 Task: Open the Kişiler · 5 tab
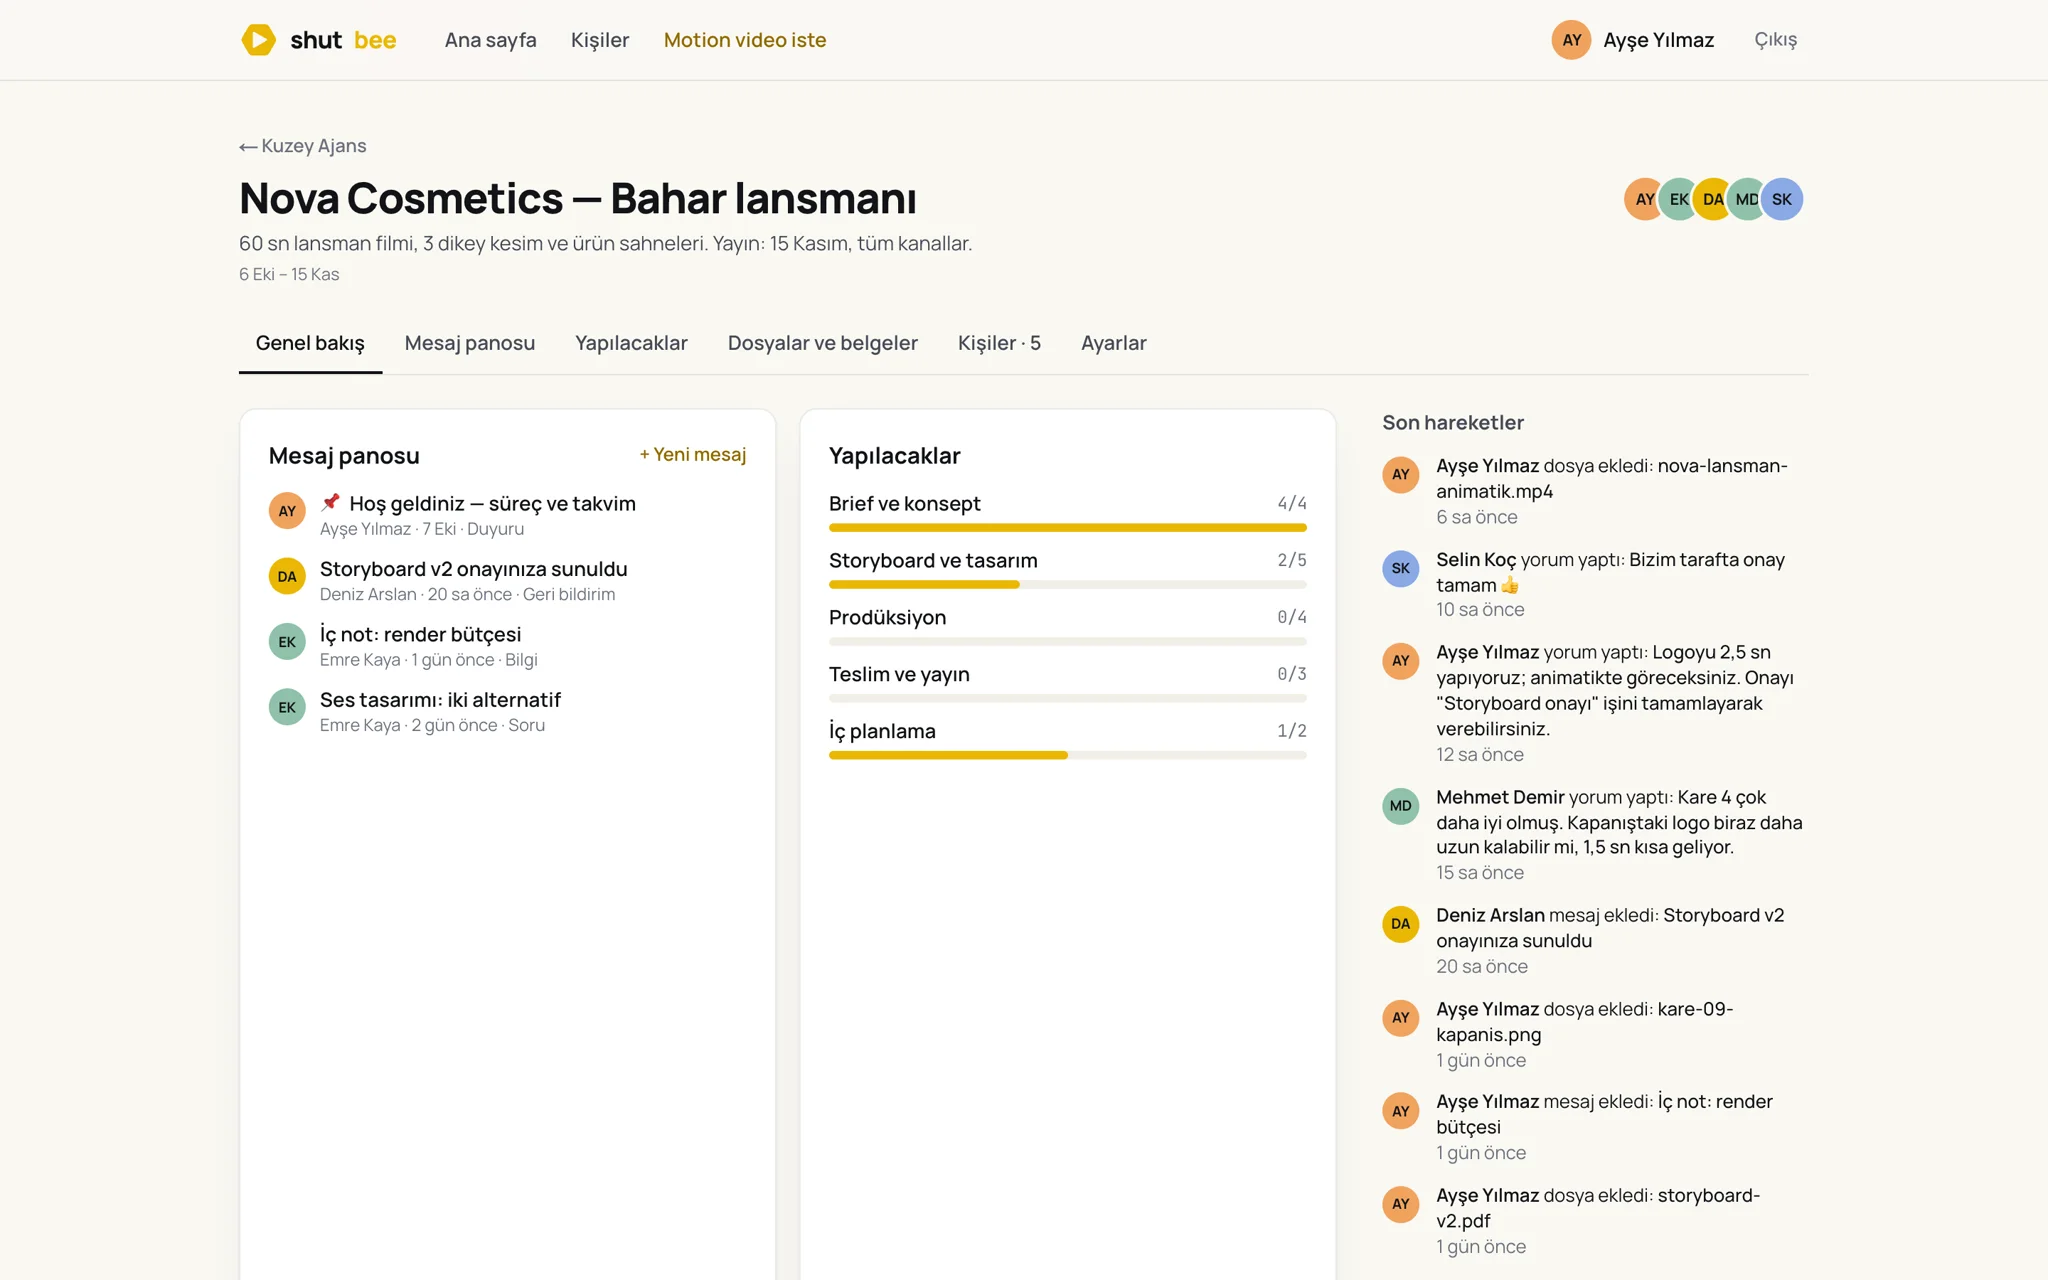pyautogui.click(x=999, y=343)
